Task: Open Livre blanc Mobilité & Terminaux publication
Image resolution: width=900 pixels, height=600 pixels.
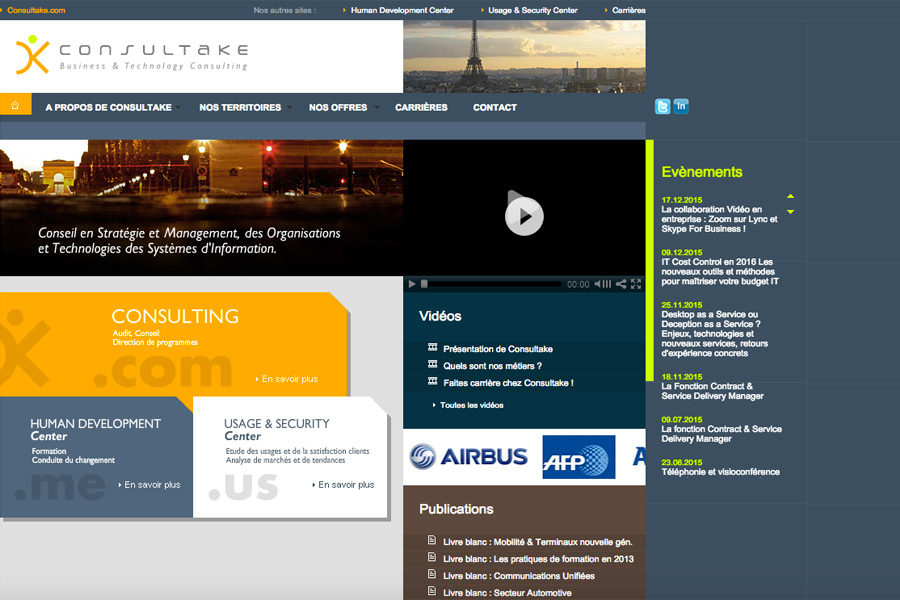Action: pos(537,542)
